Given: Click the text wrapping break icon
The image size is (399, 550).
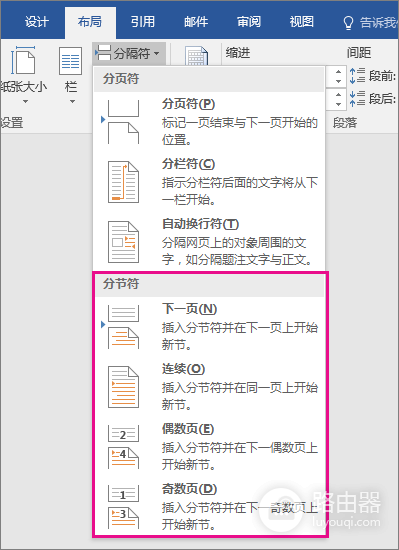Looking at the screenshot, I should pos(123,242).
